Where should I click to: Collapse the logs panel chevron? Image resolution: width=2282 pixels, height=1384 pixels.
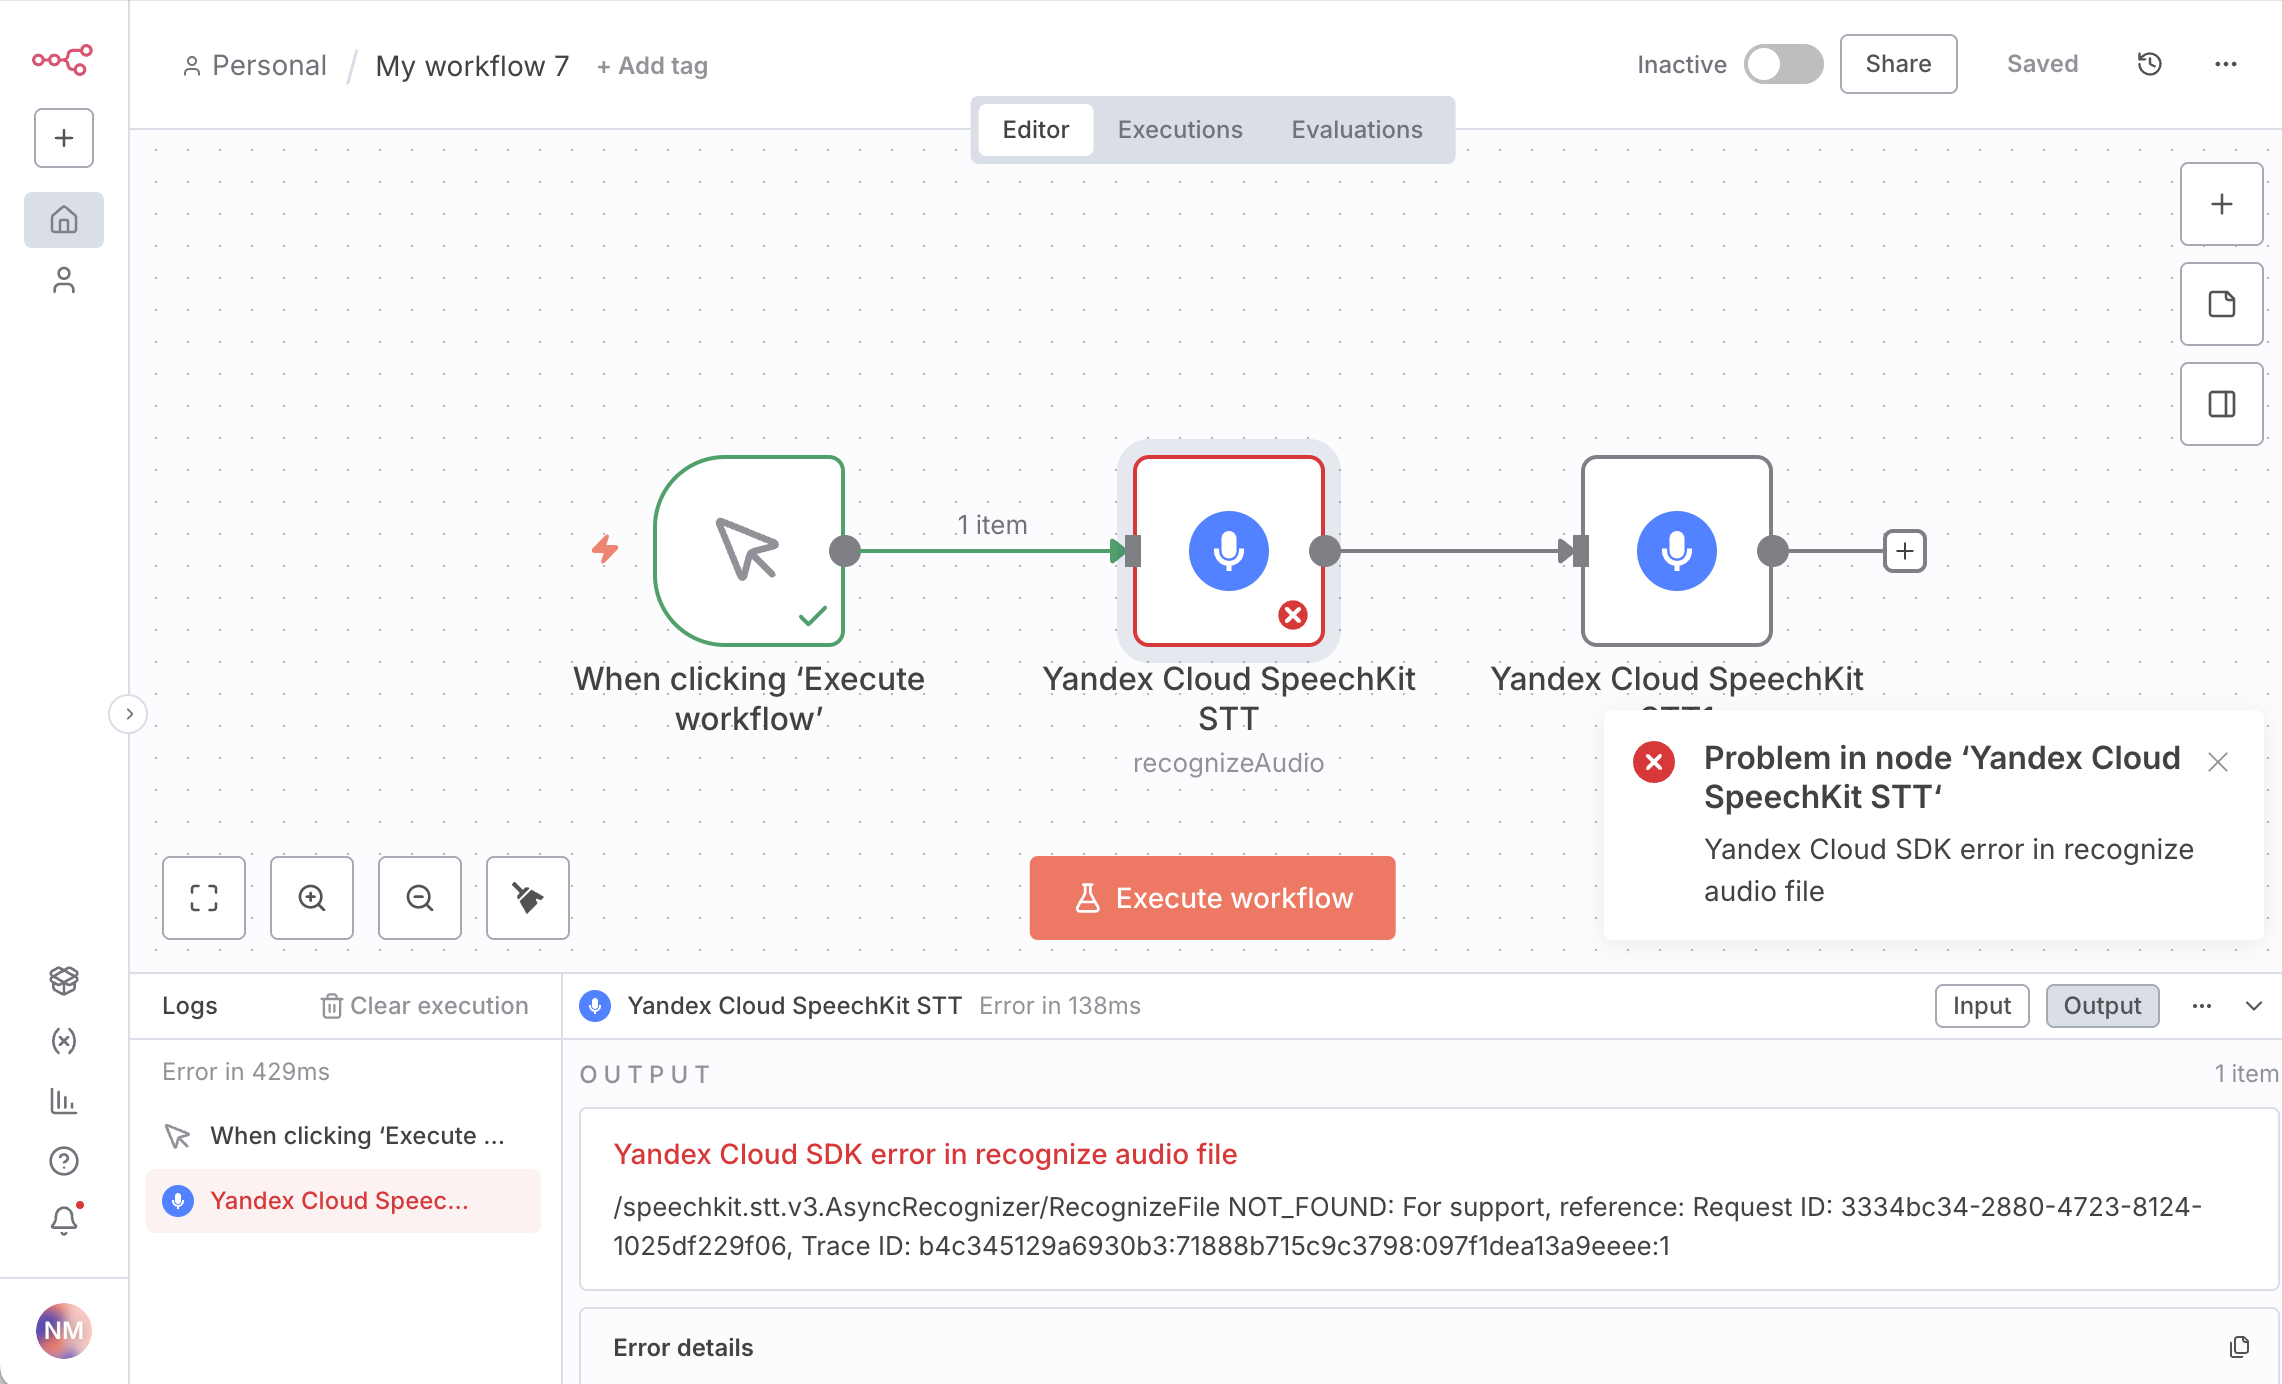[2254, 1005]
